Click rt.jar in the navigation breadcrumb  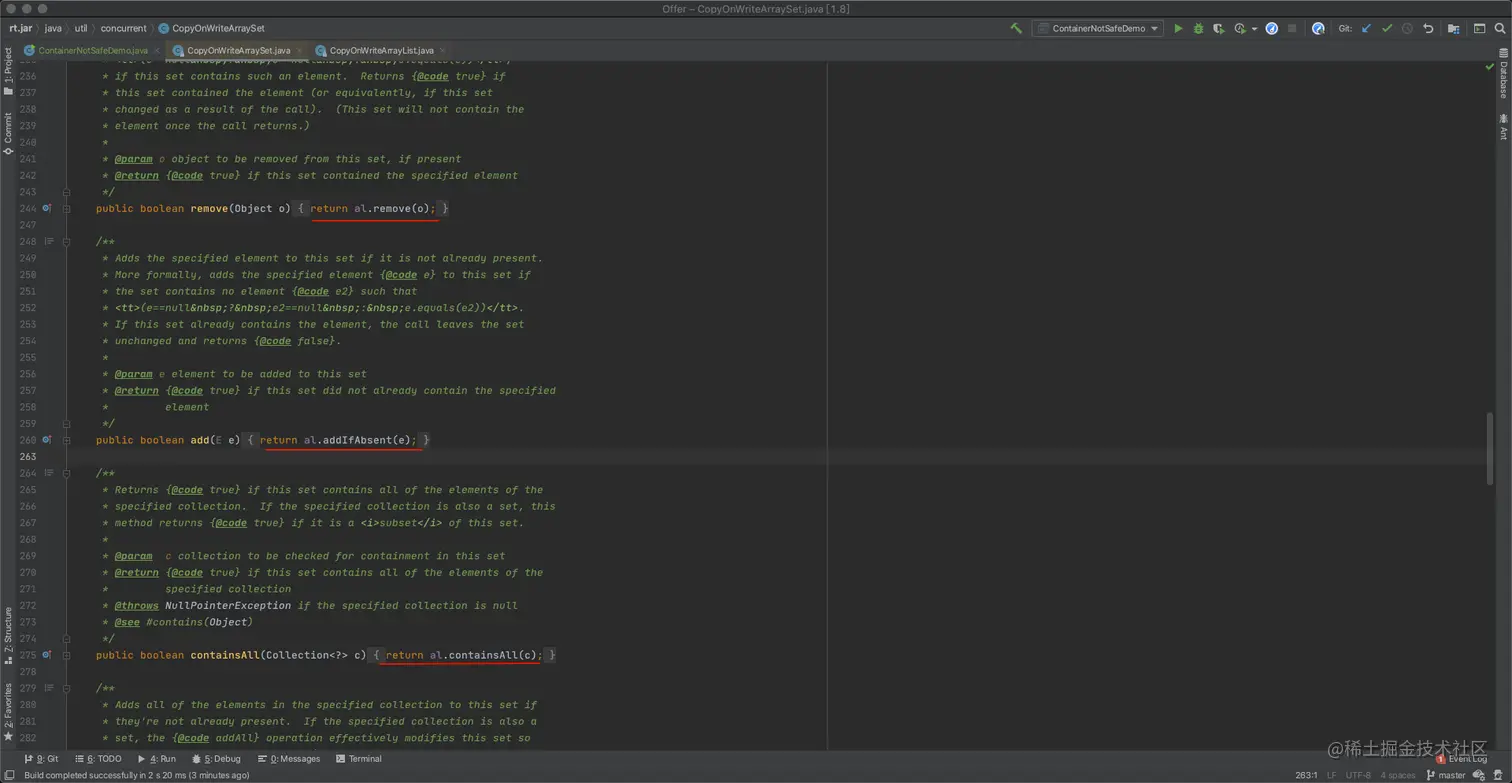(21, 28)
